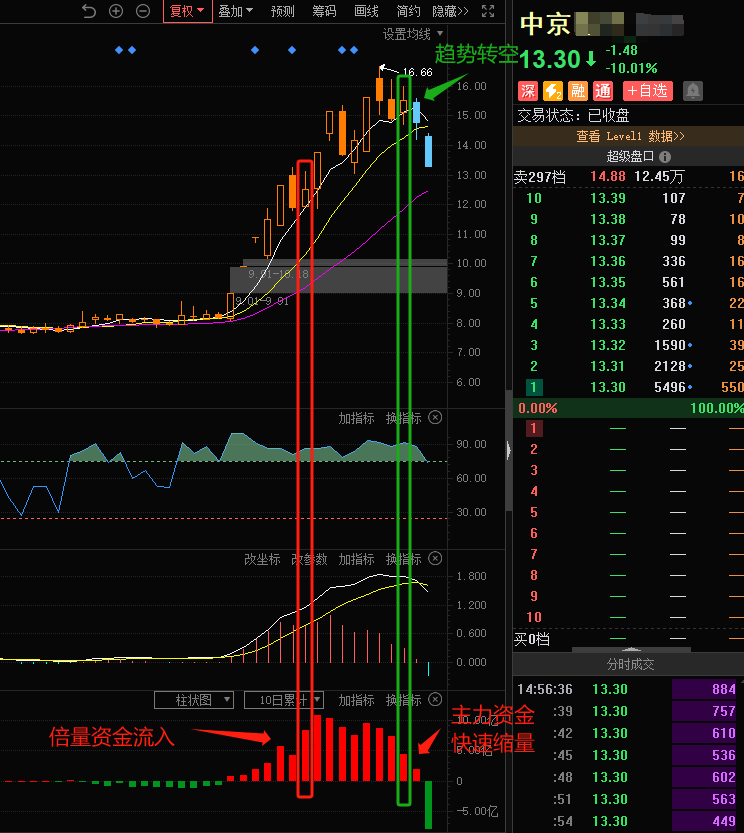The height and width of the screenshot is (833, 744).
Task: Click the 100.00% ratio bar value
Action: point(716,408)
